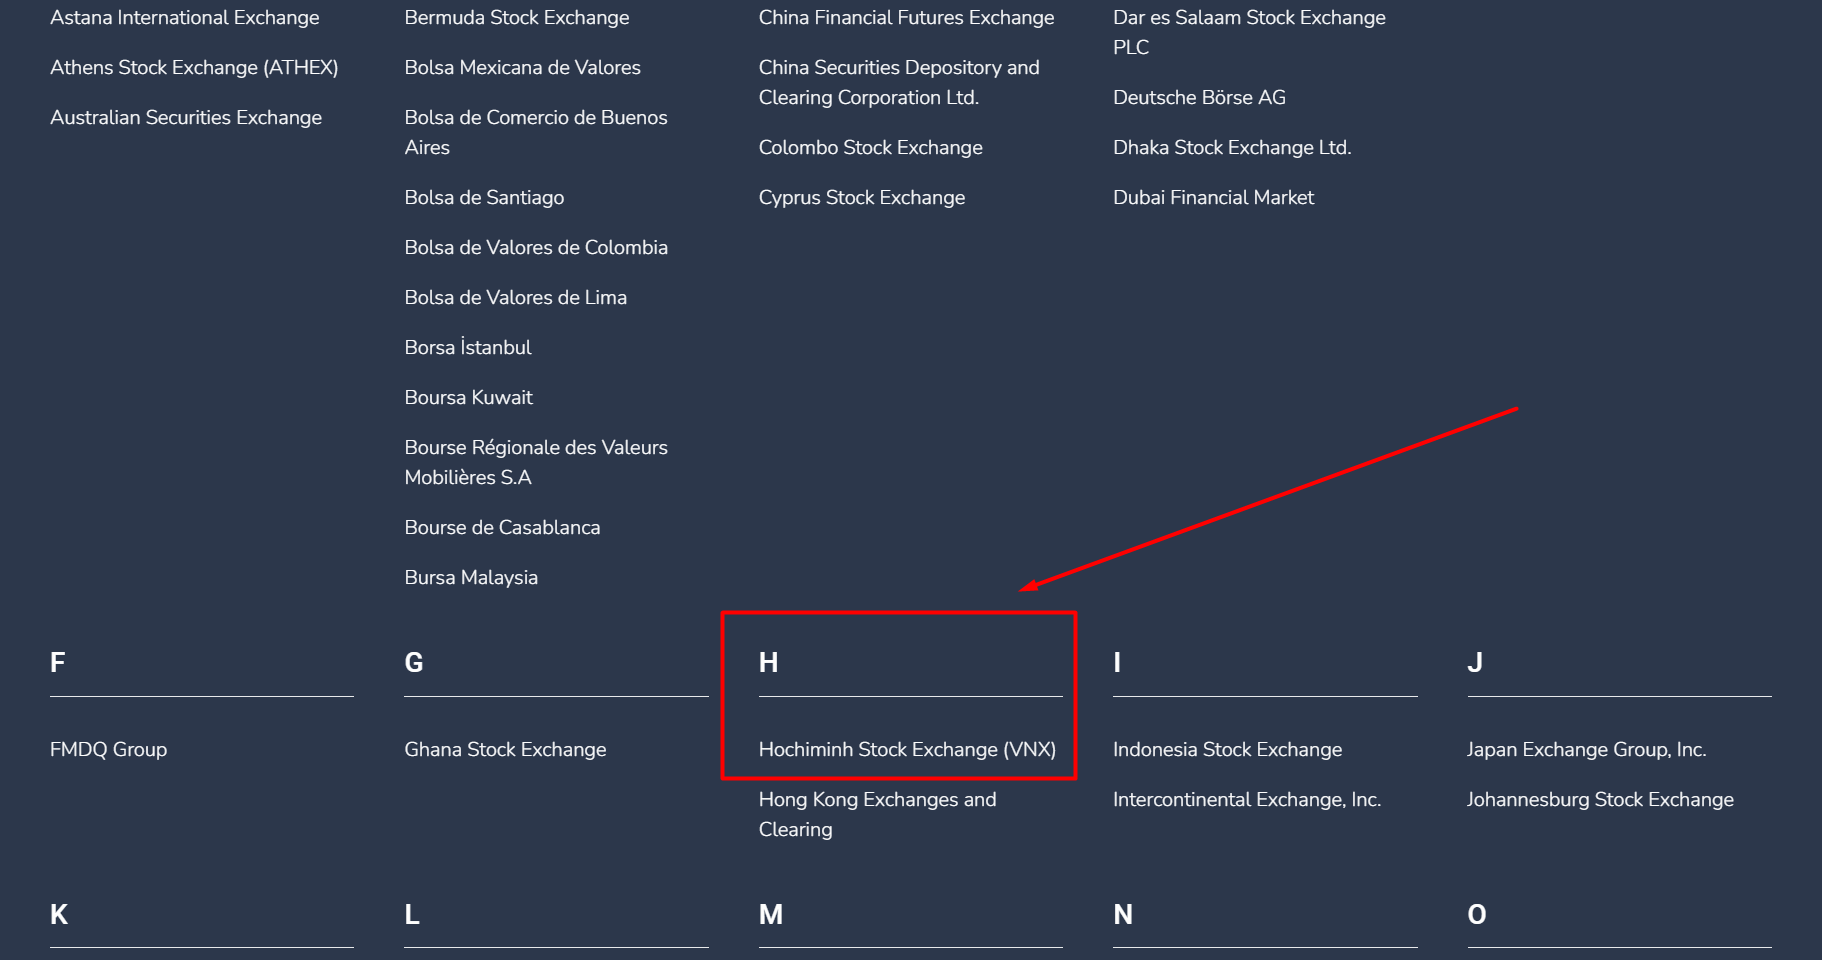Open Bolsa de Comercio de Buenos Aires
Viewport: 1822px width, 960px height.
pyautogui.click(x=536, y=132)
